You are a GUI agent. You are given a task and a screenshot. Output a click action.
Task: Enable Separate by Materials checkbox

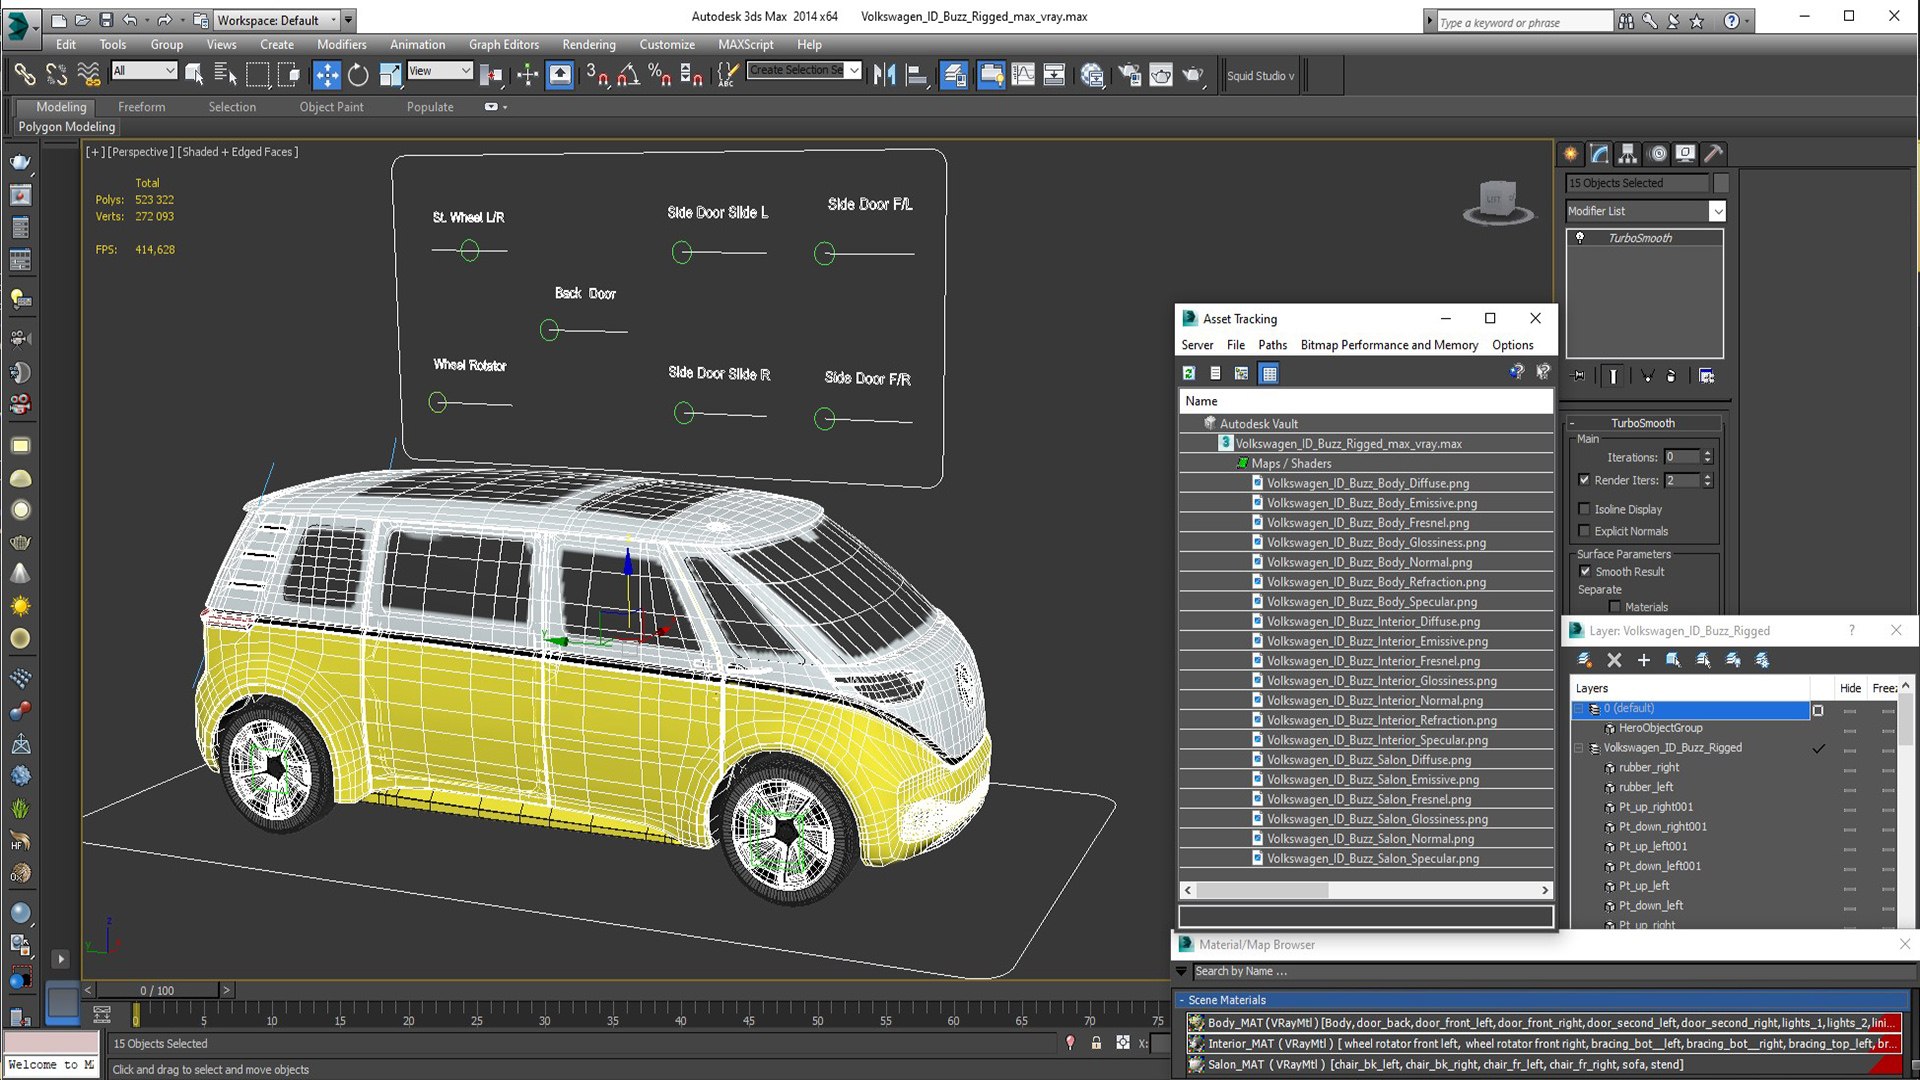click(1615, 607)
